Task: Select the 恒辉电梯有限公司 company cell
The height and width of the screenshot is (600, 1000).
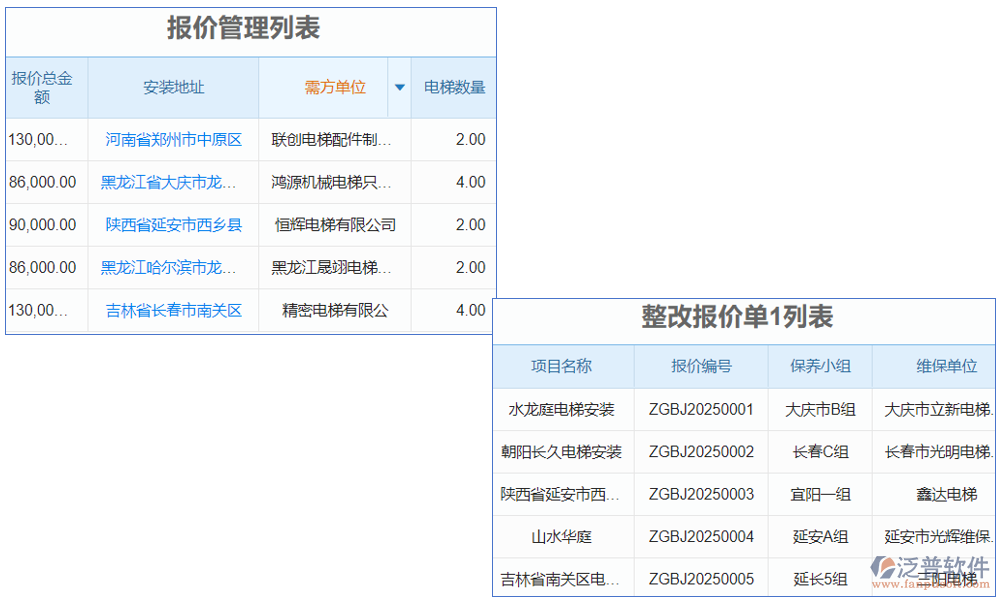Action: tap(333, 225)
